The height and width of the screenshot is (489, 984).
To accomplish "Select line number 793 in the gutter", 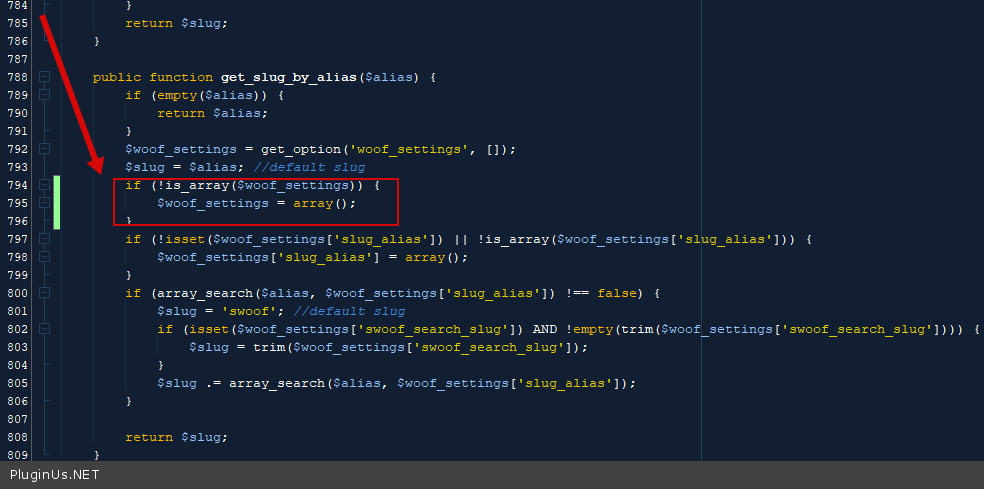I will [17, 167].
